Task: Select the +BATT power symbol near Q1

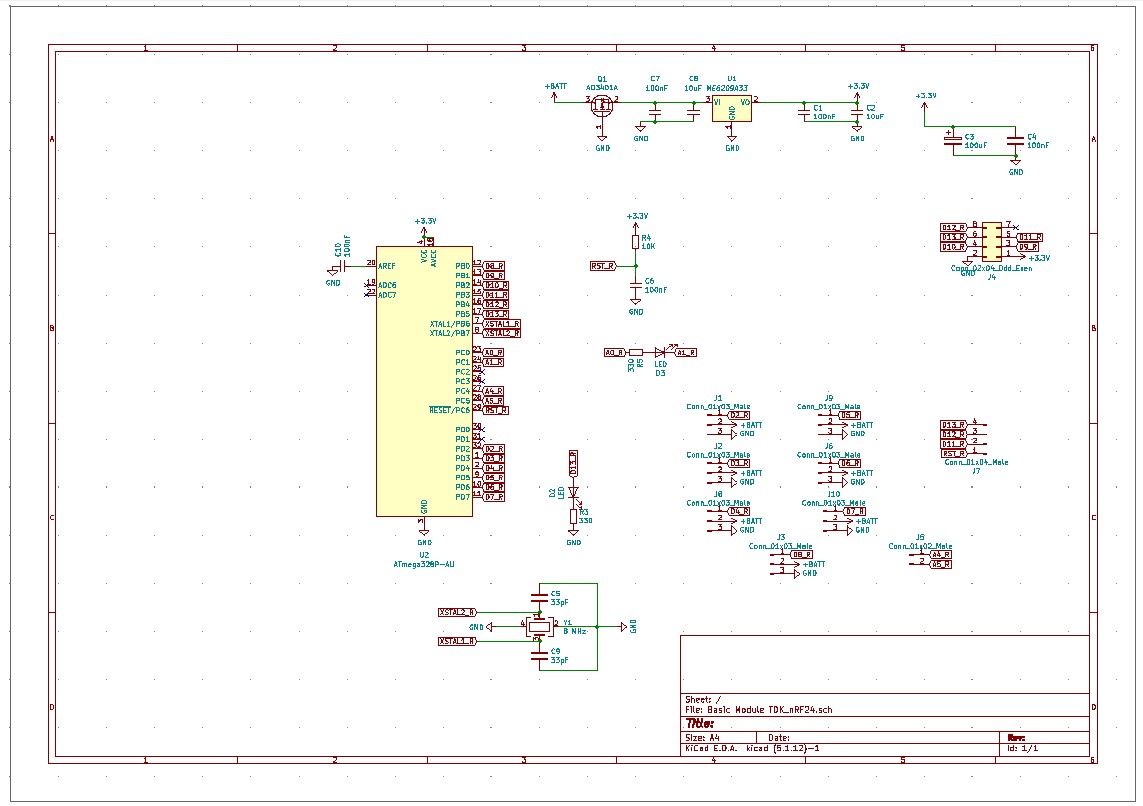Action: 556,88
